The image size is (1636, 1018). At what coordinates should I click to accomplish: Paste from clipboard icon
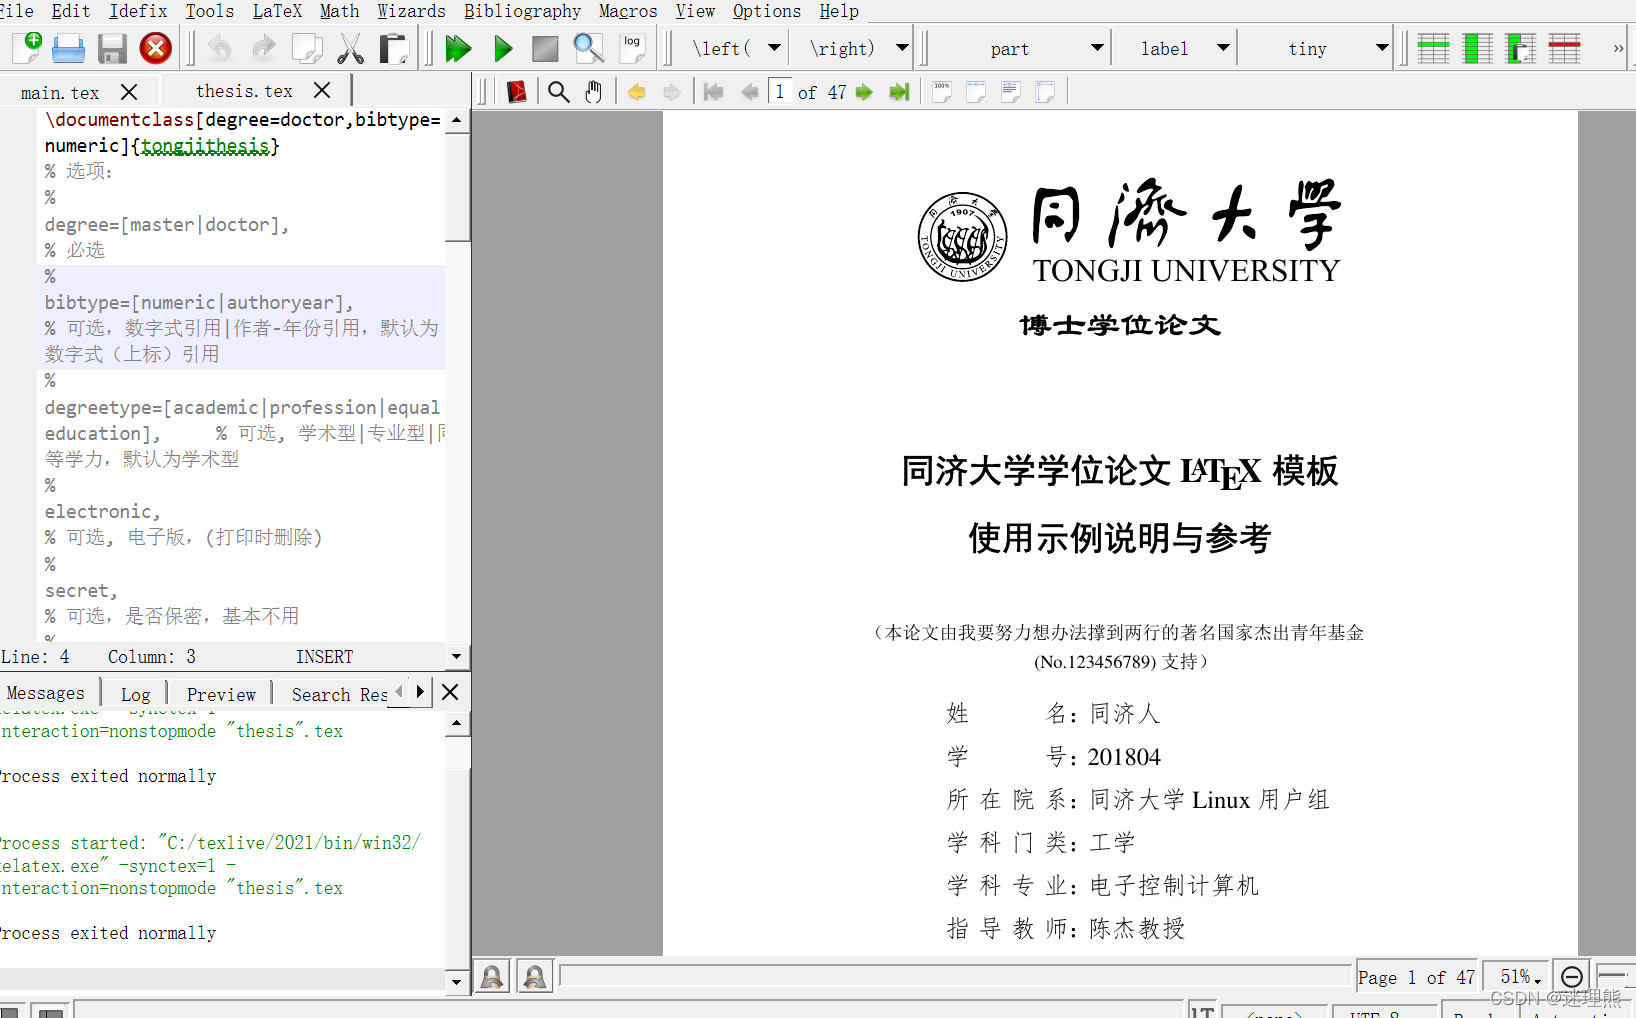click(x=393, y=48)
